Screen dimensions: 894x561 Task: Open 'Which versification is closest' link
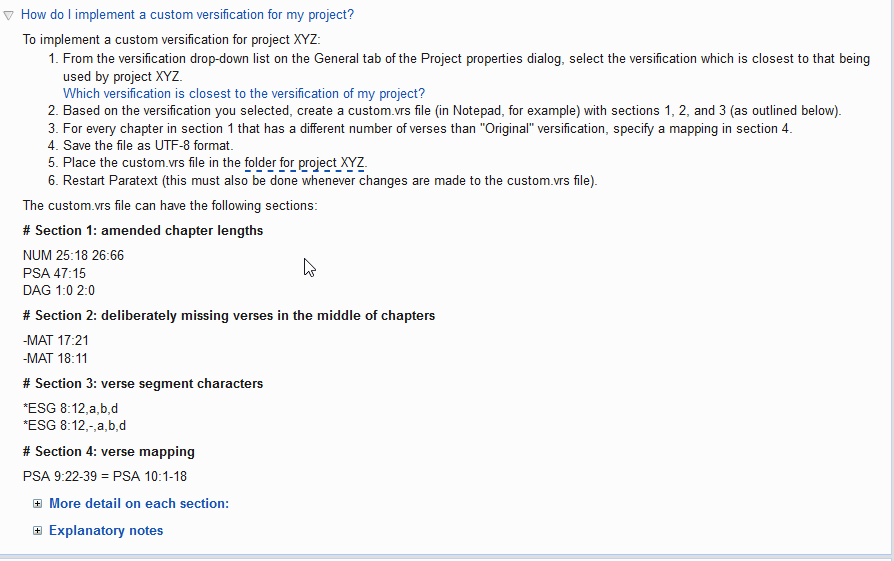click(244, 94)
